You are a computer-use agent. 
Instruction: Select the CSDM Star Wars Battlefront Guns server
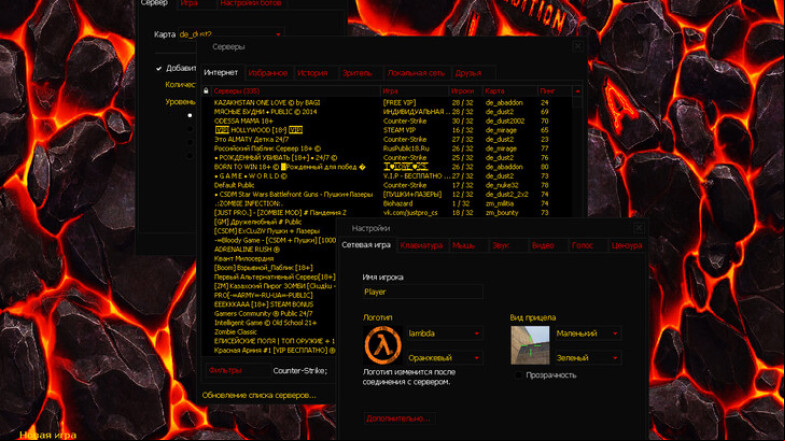coord(385,194)
